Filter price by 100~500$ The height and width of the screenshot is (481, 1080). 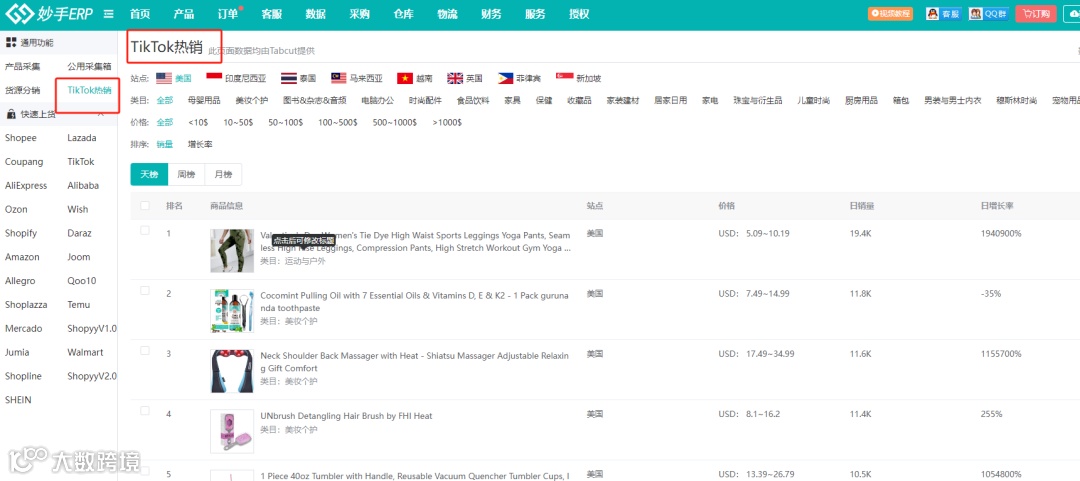[x=338, y=123]
